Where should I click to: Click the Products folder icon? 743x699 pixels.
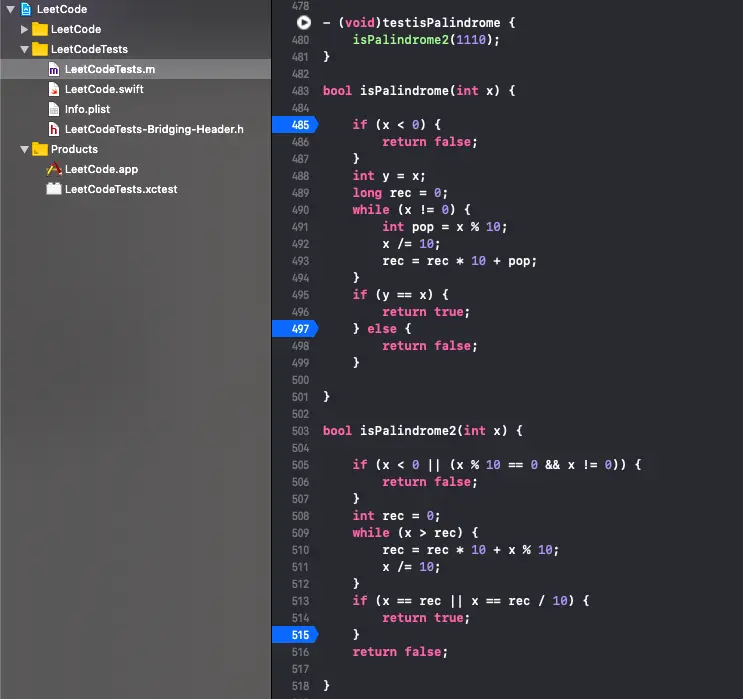pyautogui.click(x=40, y=149)
